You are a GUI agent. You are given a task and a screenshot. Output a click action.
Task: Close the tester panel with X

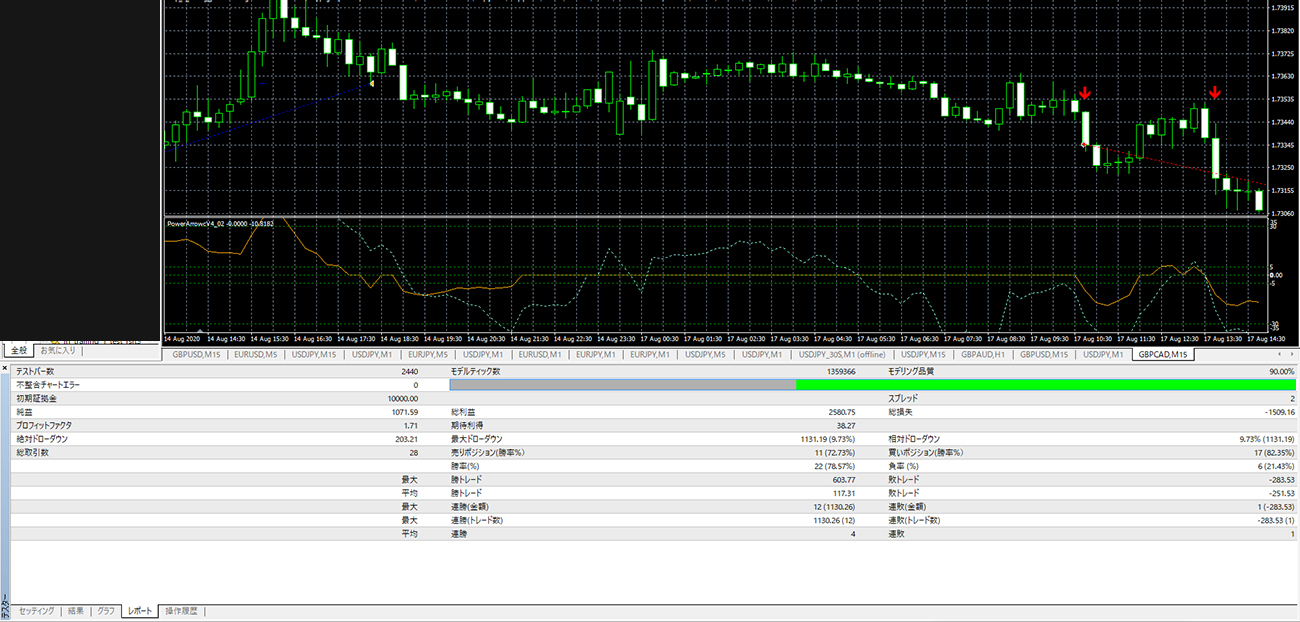[5, 370]
